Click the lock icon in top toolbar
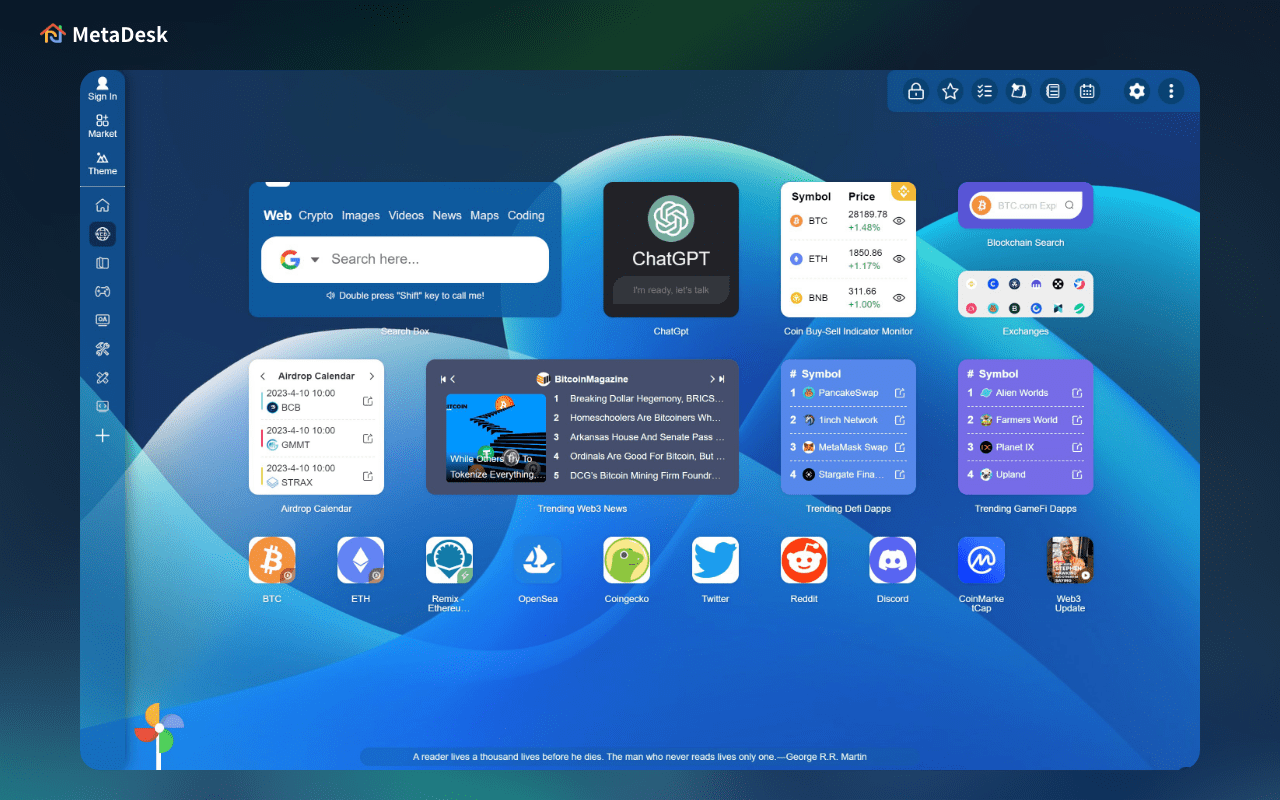1280x800 pixels. pos(915,91)
